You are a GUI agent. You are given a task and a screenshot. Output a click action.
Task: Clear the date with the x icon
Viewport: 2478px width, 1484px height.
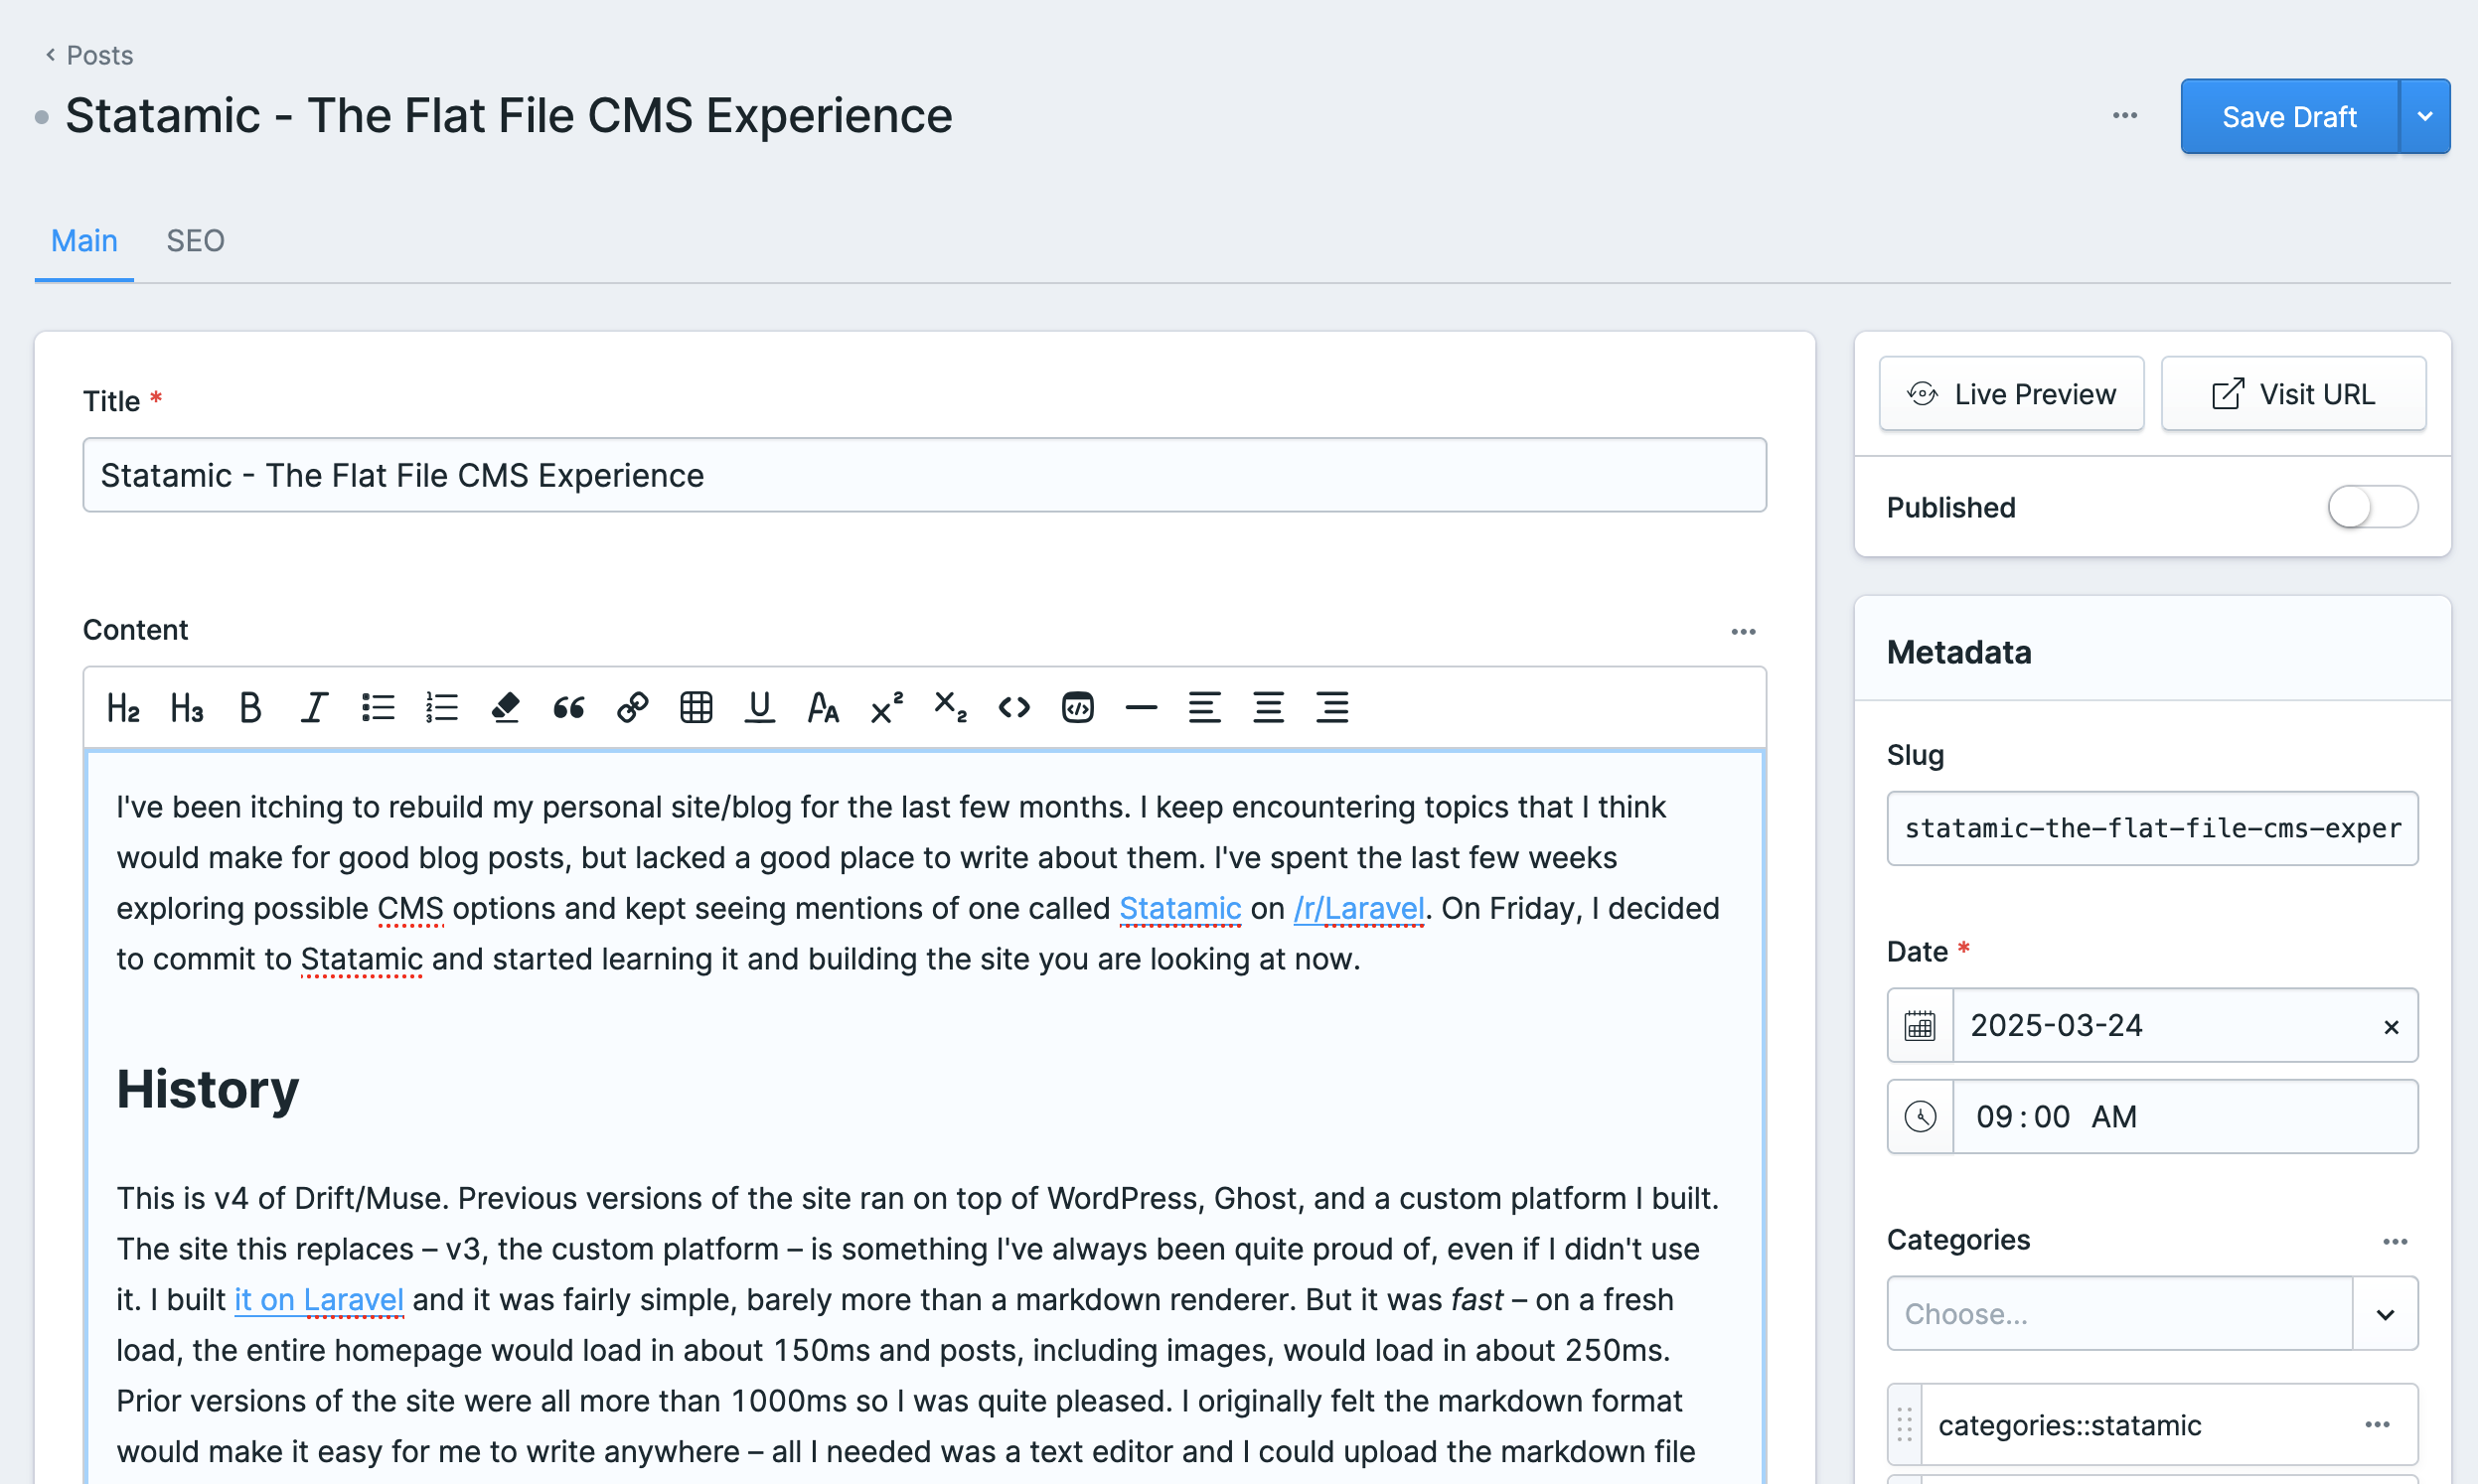[x=2391, y=1027]
